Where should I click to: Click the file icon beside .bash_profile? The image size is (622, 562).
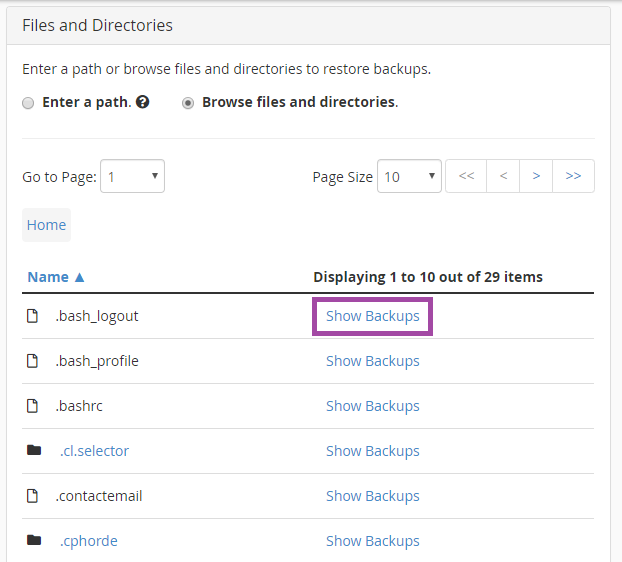33,361
